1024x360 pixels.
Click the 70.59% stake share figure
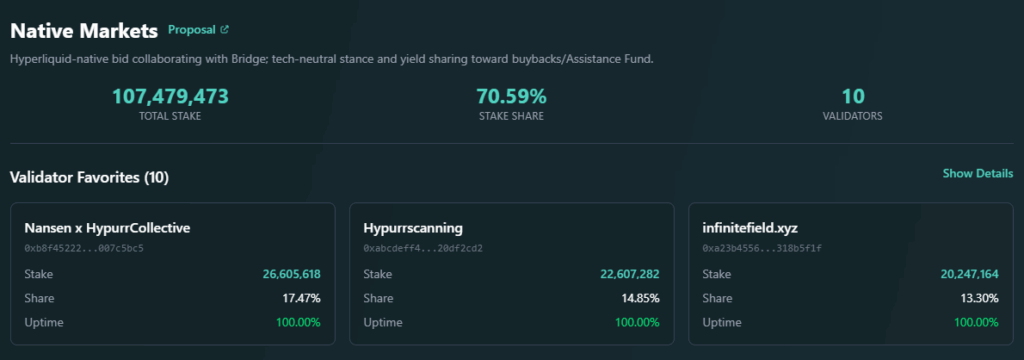tap(511, 97)
